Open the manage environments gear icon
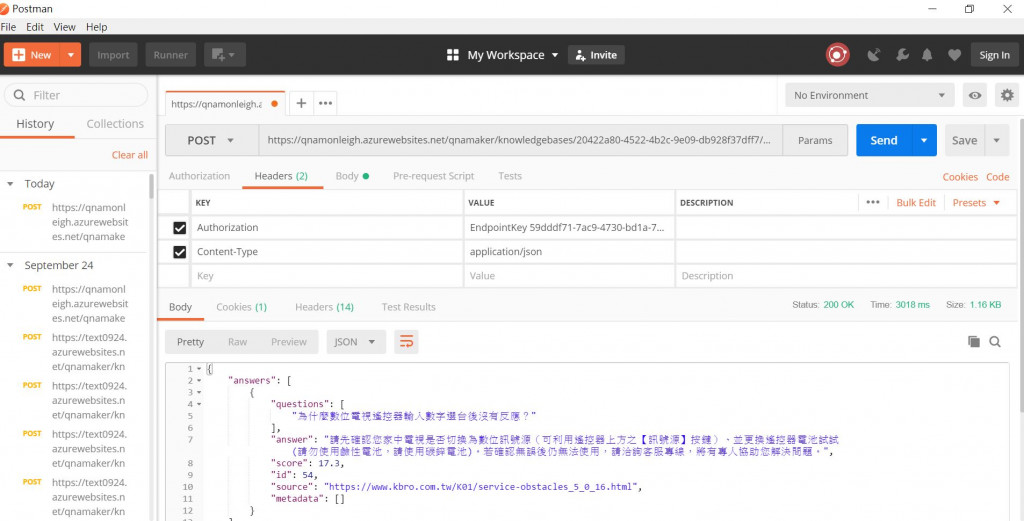Viewport: 1024px width, 521px height. (1007, 95)
